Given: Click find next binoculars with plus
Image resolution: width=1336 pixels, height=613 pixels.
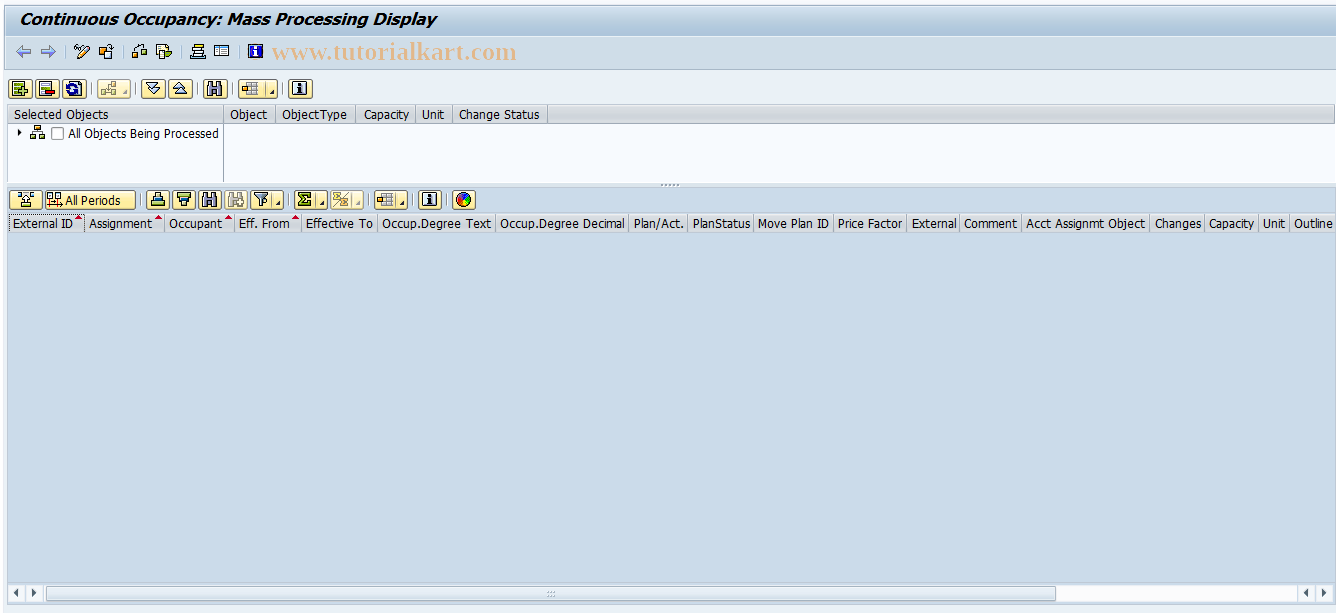Looking at the screenshot, I should coord(236,200).
